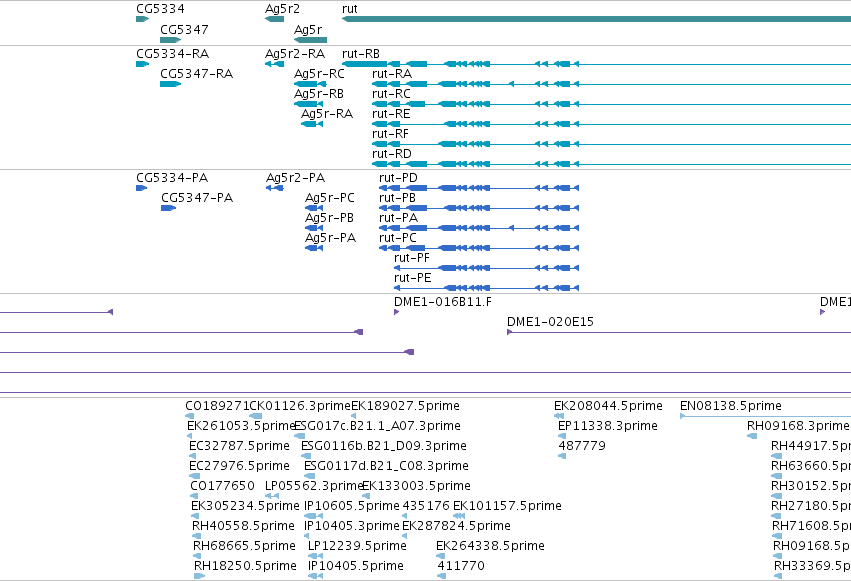Select the rut-PF protein label
851x581 pixels.
(412, 258)
